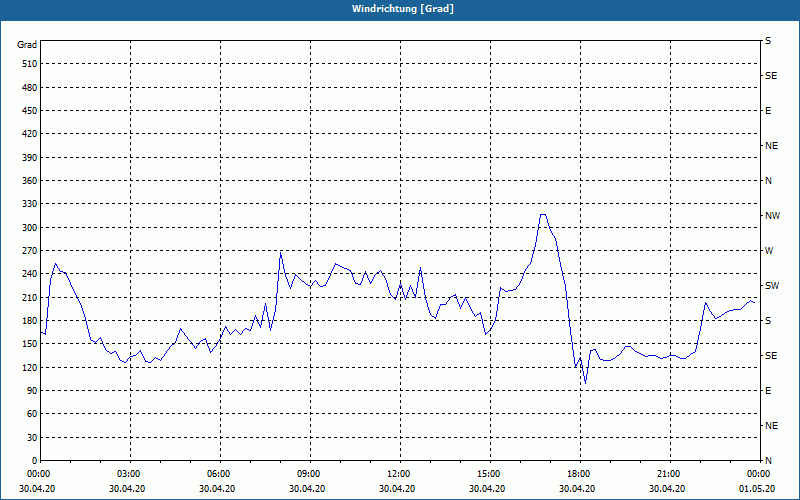Click the y-axis value '120'
This screenshot has height=500, width=800.
[30, 367]
